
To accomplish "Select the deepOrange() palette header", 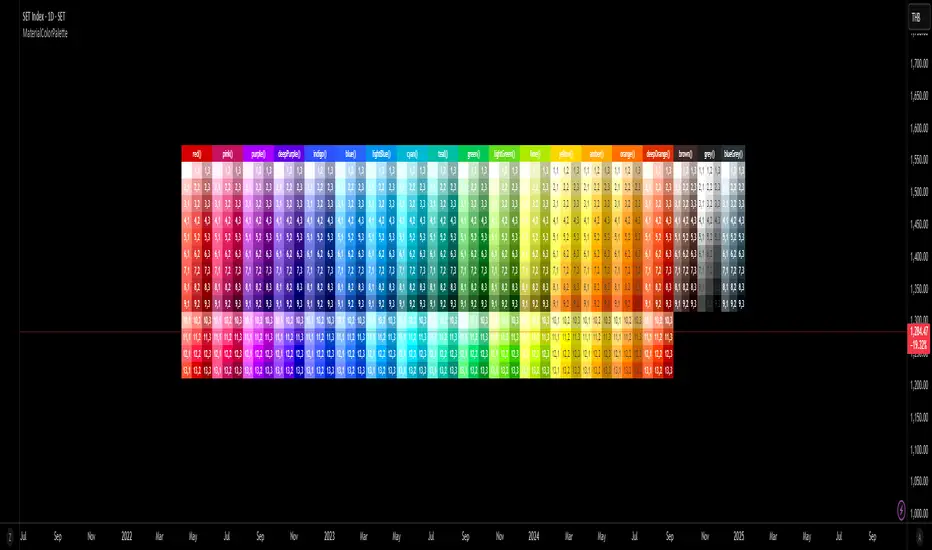I will [657, 155].
